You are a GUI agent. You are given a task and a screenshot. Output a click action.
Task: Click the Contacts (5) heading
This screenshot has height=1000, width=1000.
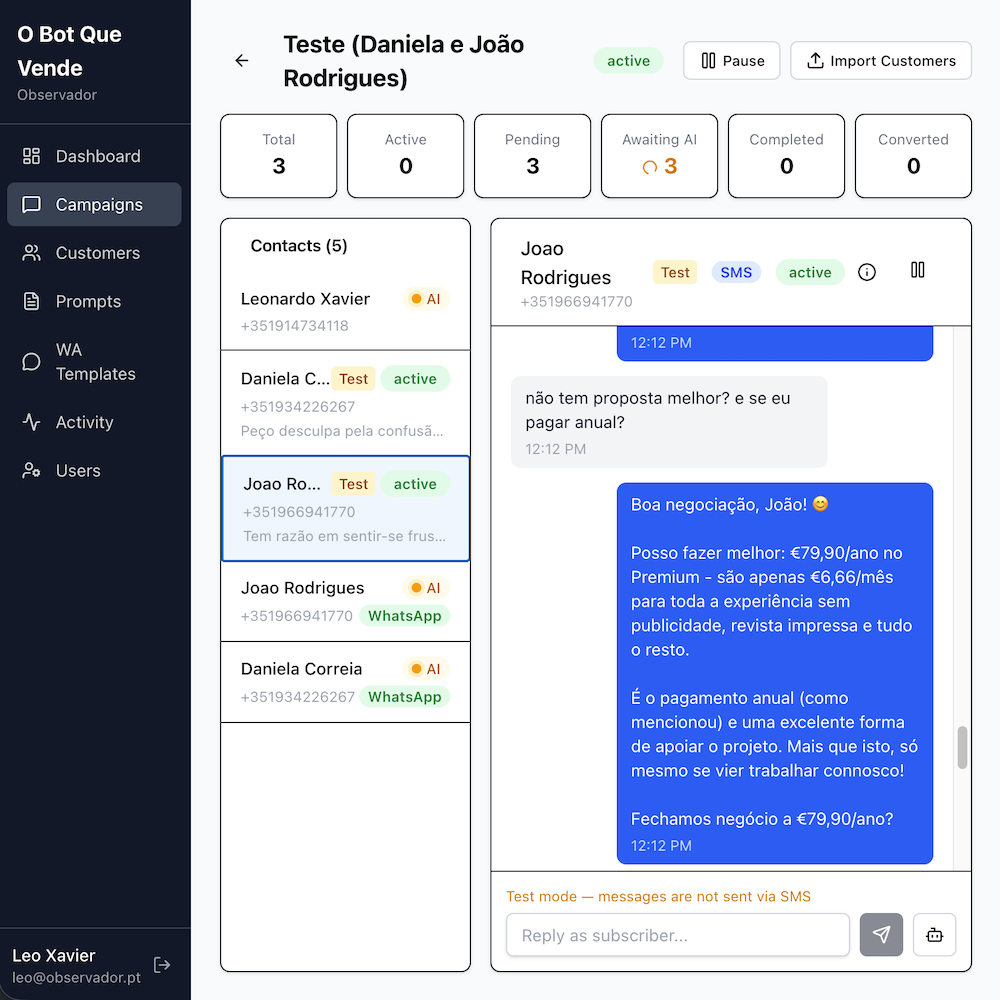click(299, 246)
